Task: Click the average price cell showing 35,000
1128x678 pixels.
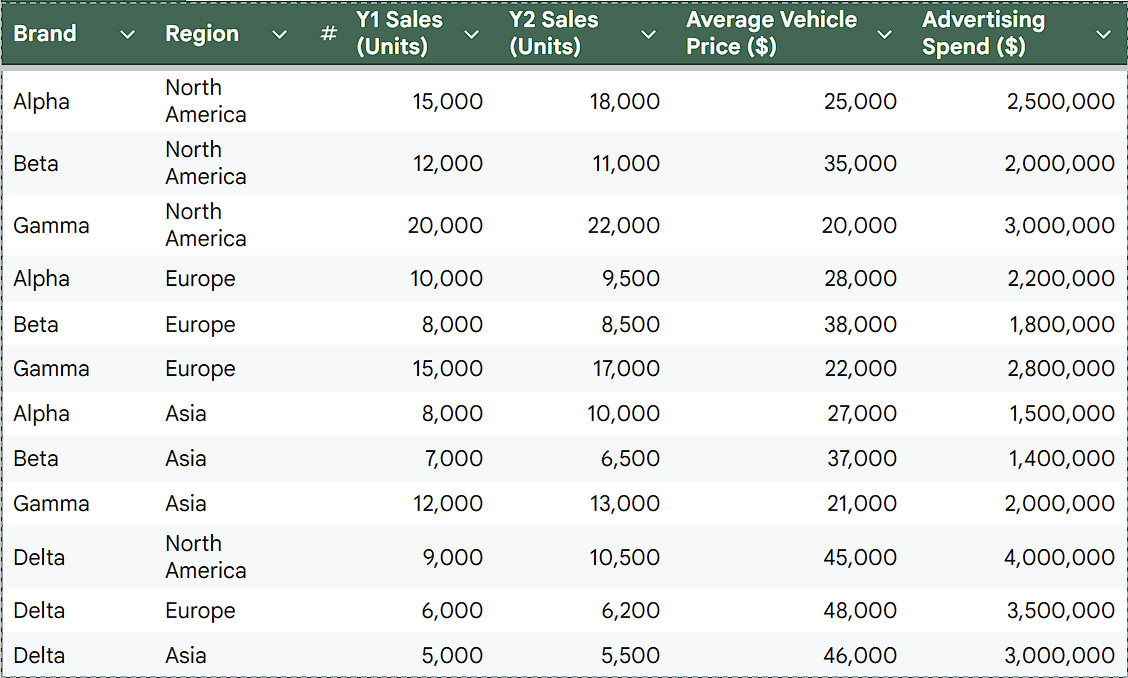Action: (860, 164)
